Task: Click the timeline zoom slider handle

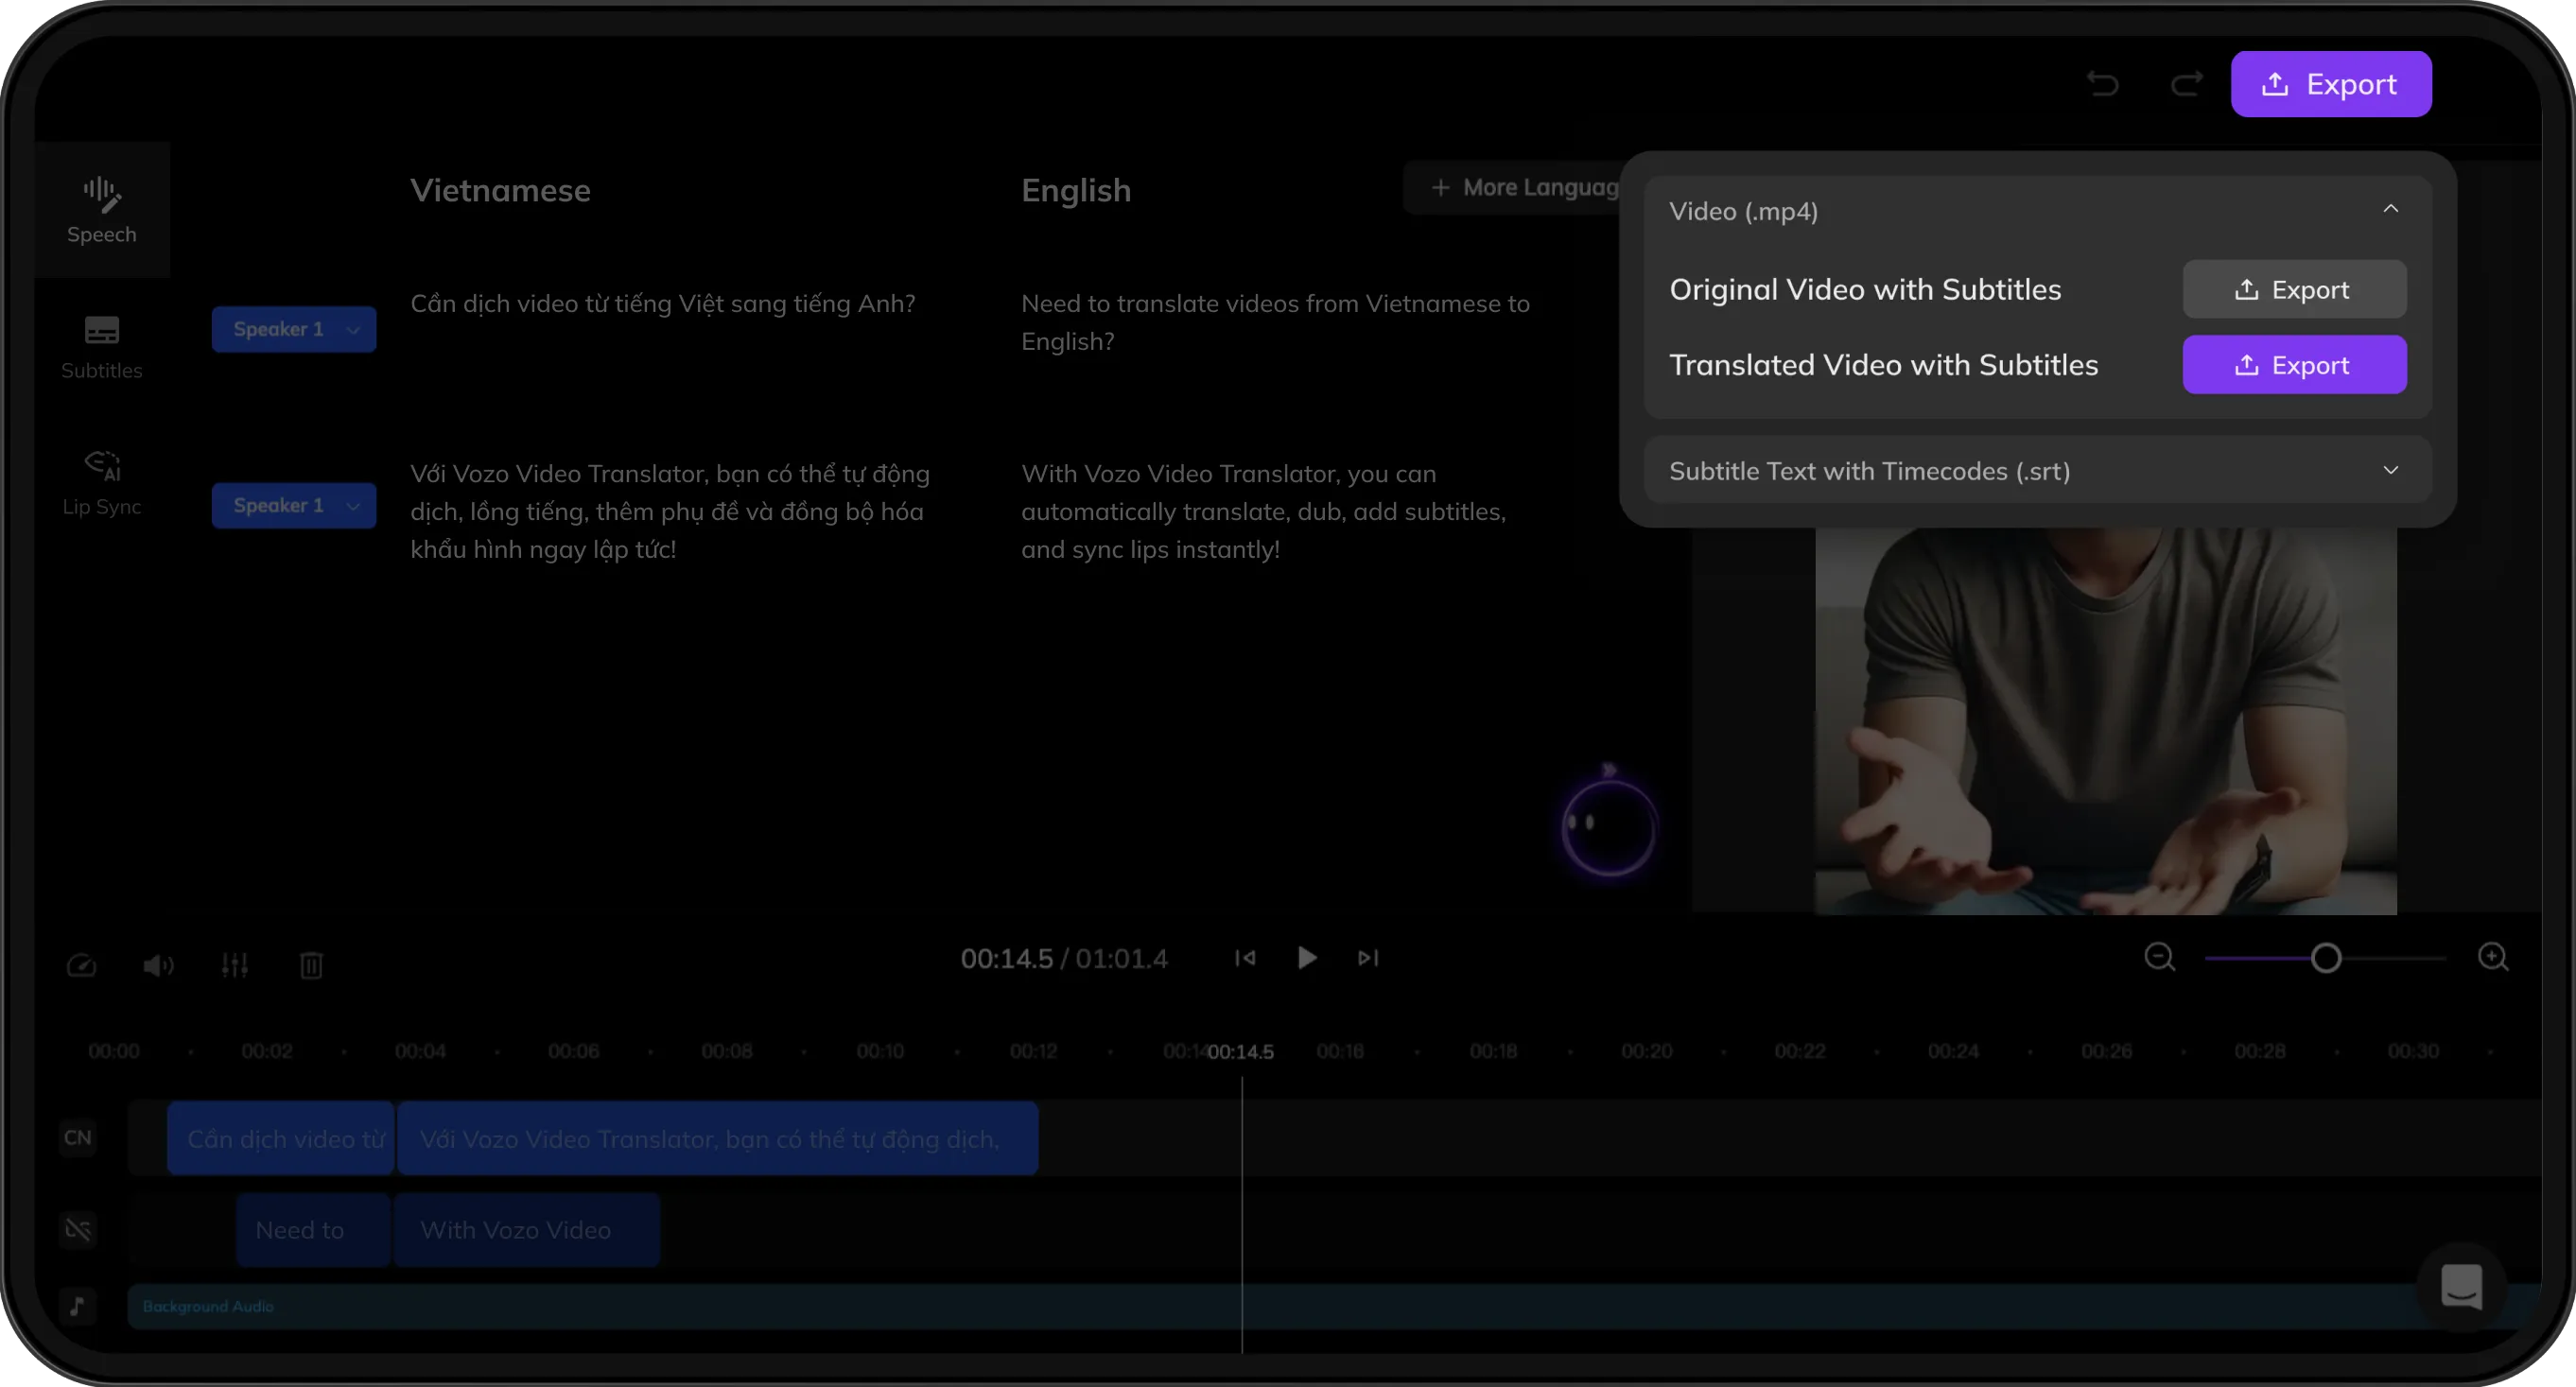Action: 2326,958
